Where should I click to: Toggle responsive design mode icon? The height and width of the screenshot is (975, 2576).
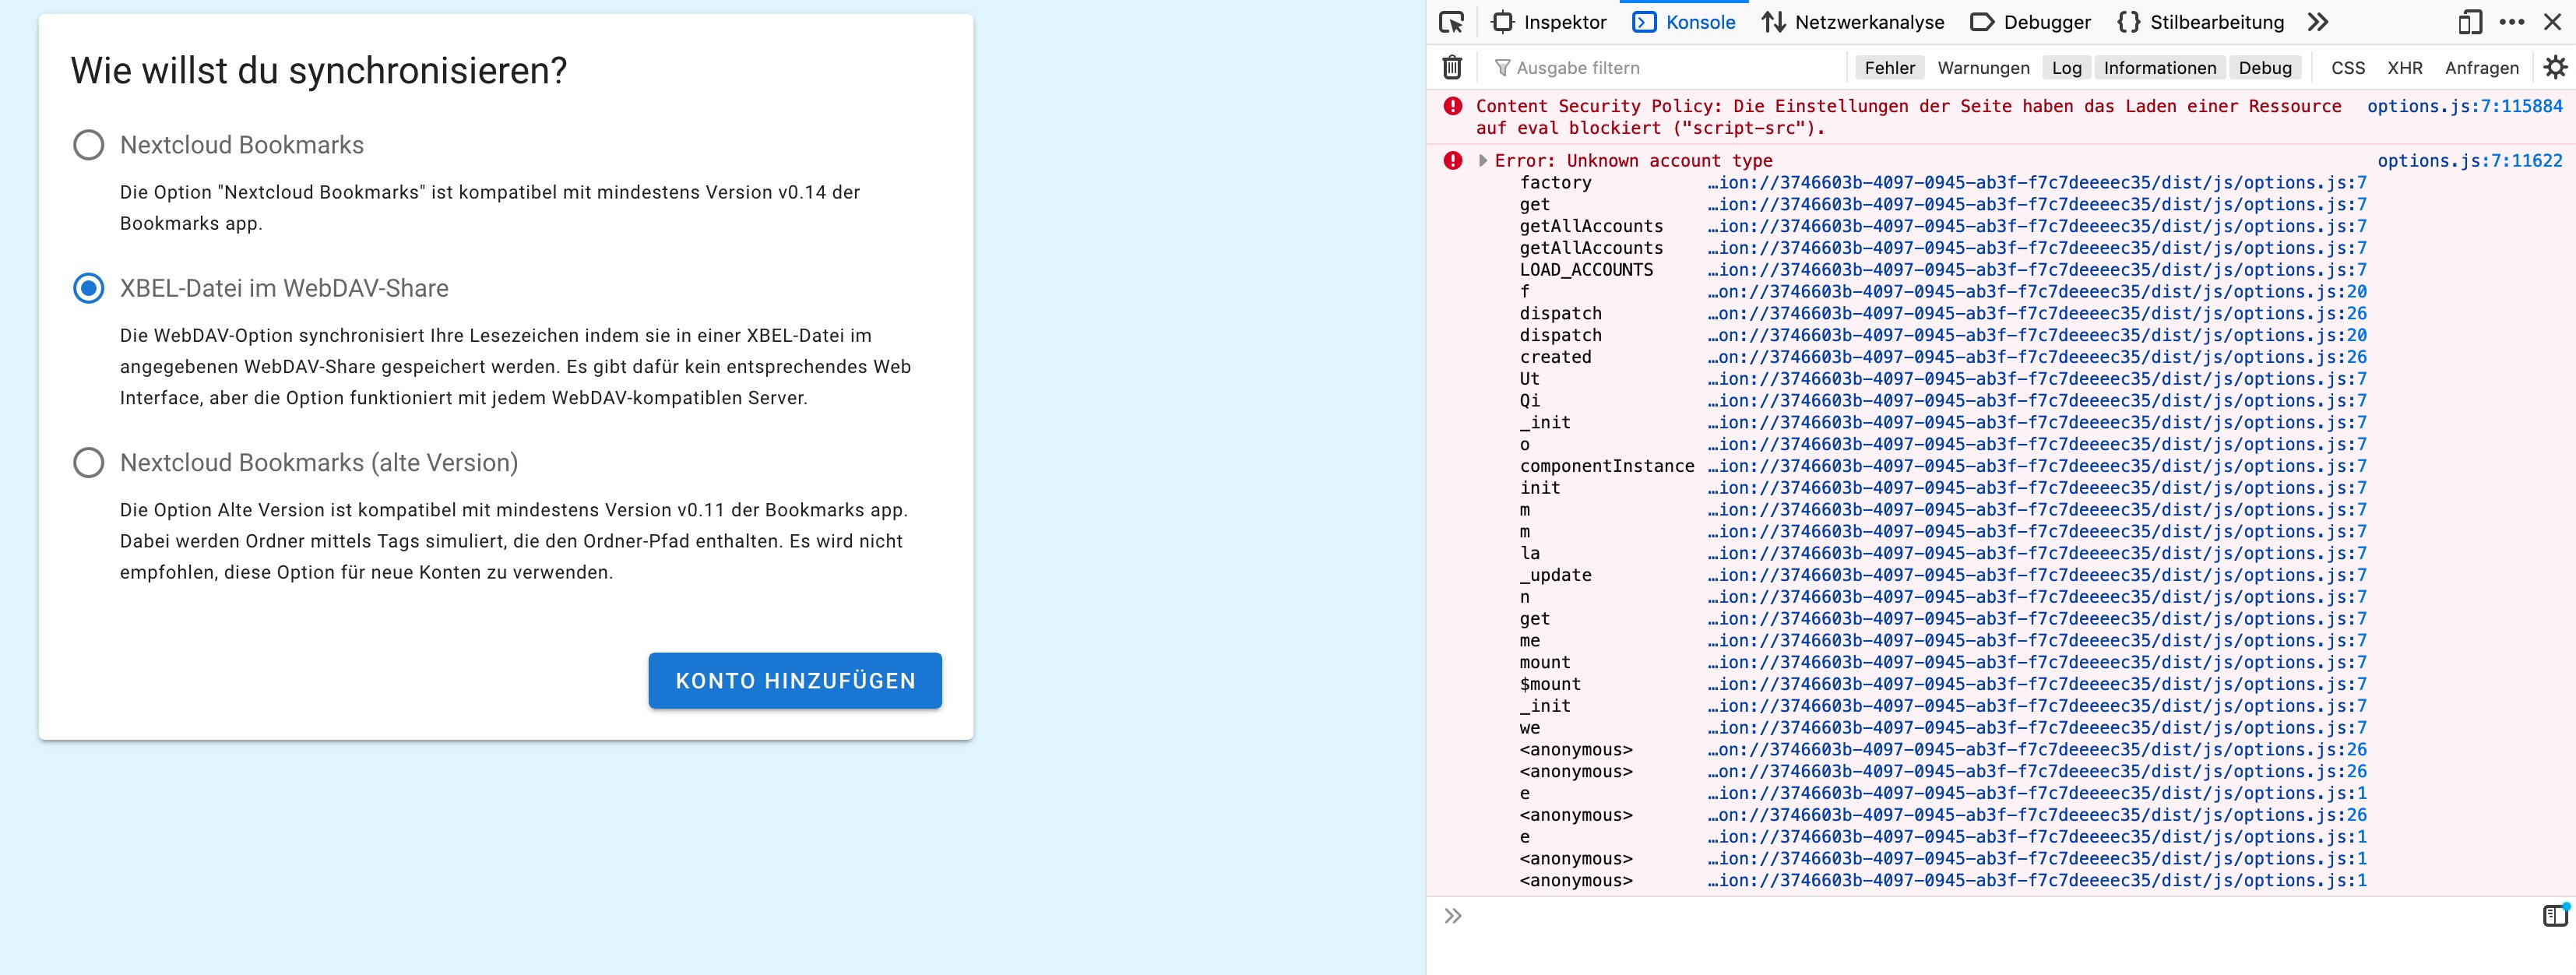coord(2470,22)
